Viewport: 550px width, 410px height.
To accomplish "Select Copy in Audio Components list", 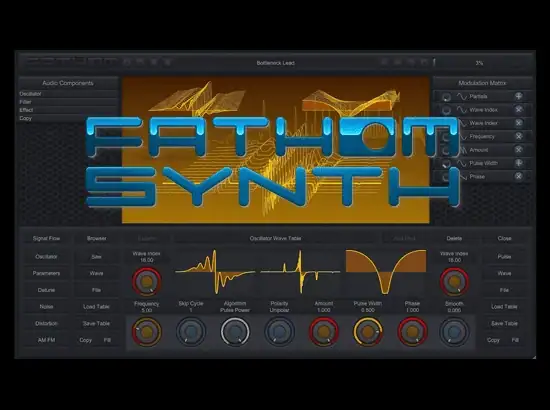I will [x=68, y=118].
